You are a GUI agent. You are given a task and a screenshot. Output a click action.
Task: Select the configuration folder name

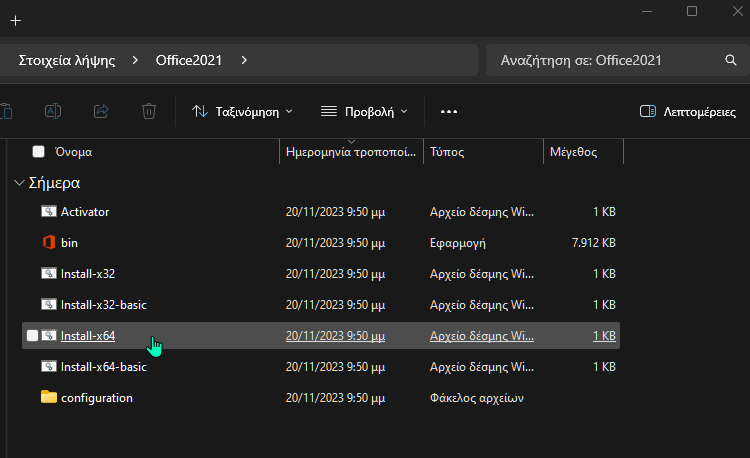pyautogui.click(x=97, y=398)
